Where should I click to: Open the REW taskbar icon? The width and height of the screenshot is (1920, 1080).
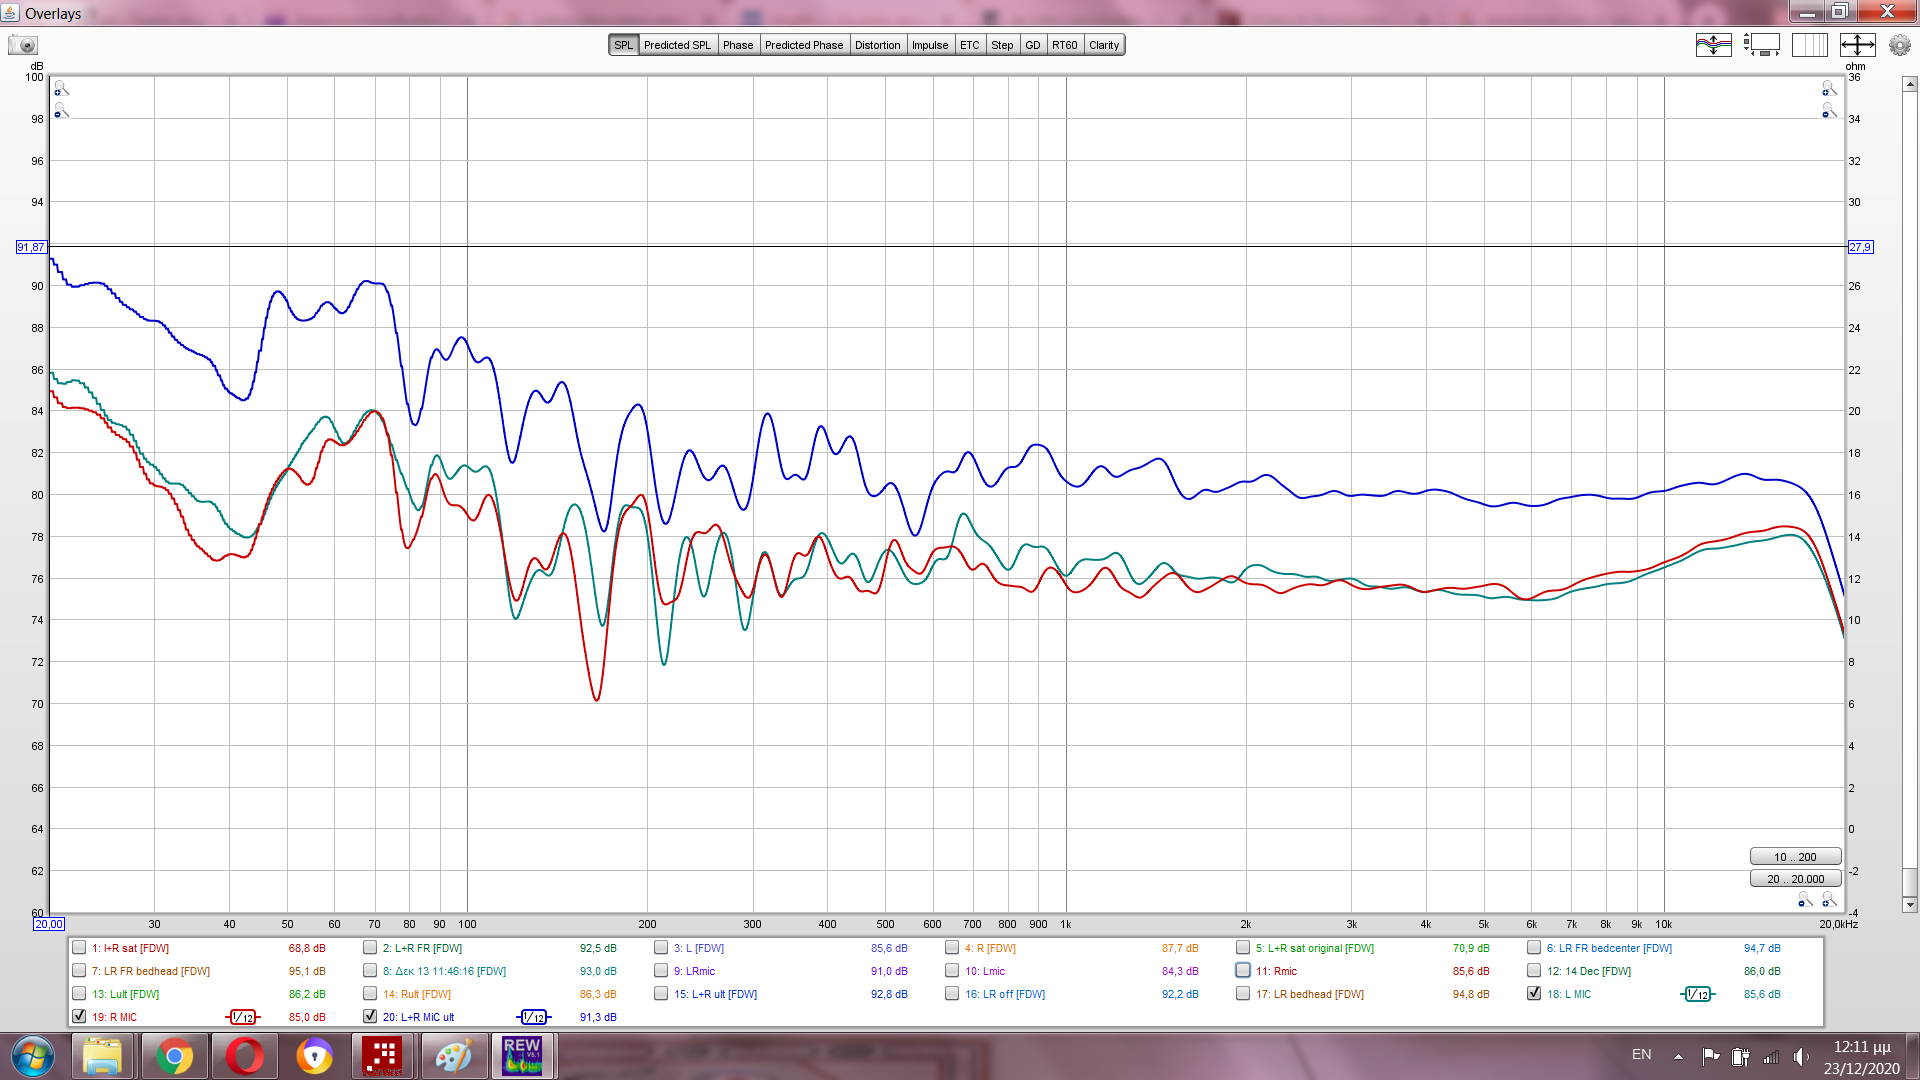point(522,1056)
